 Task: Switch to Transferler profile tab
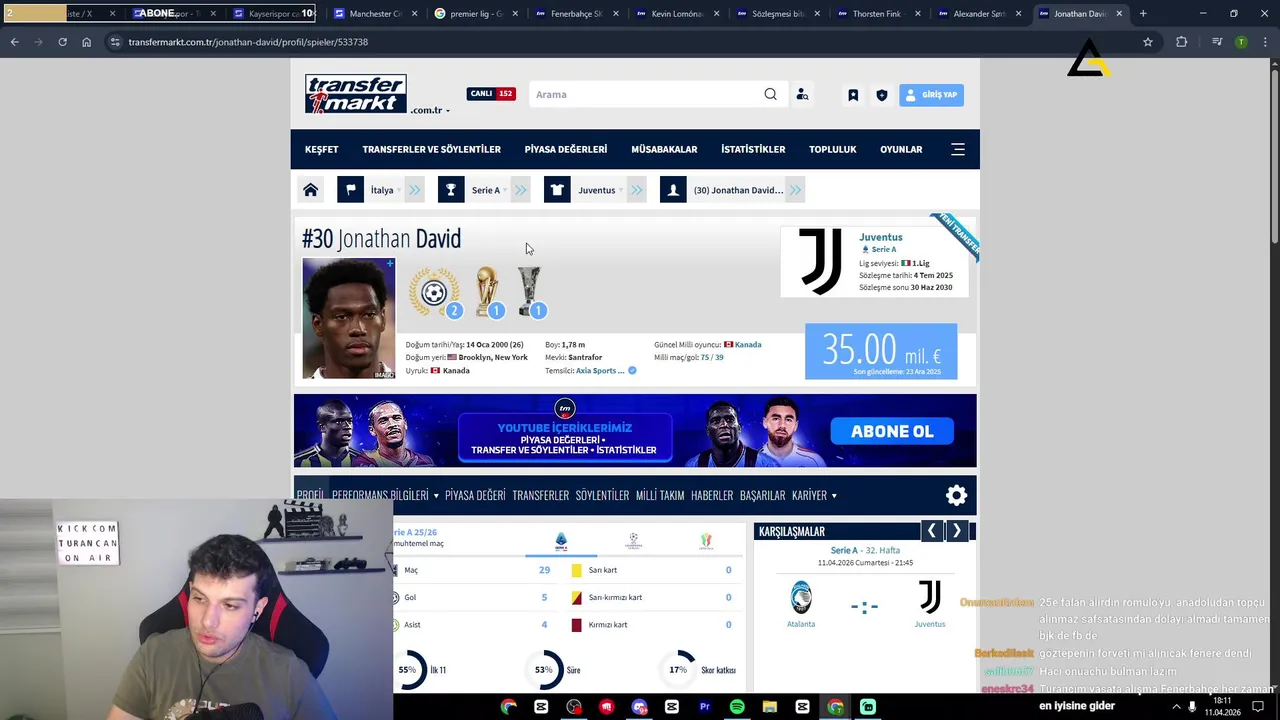[540, 495]
